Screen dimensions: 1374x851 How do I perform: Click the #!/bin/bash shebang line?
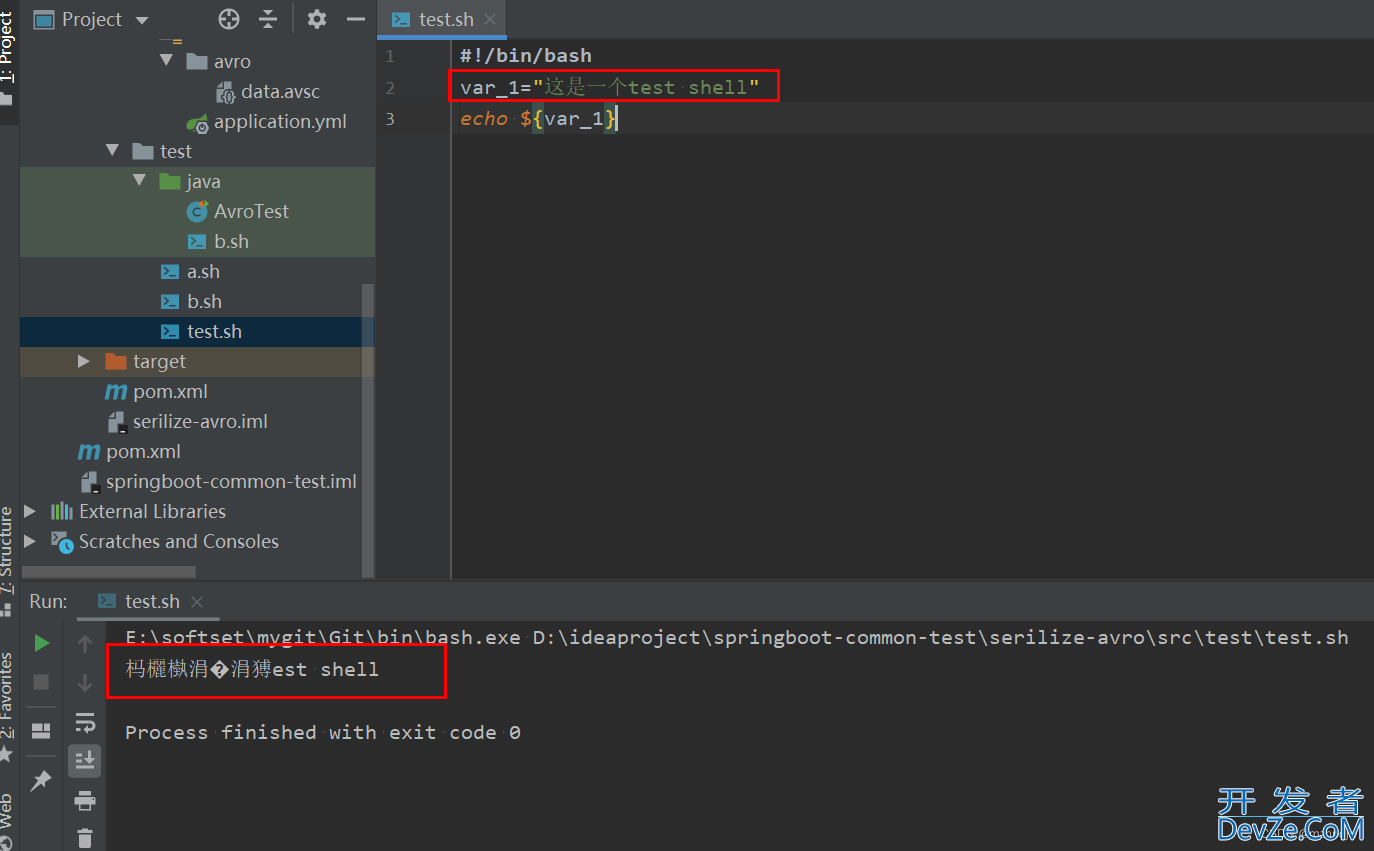click(x=526, y=55)
